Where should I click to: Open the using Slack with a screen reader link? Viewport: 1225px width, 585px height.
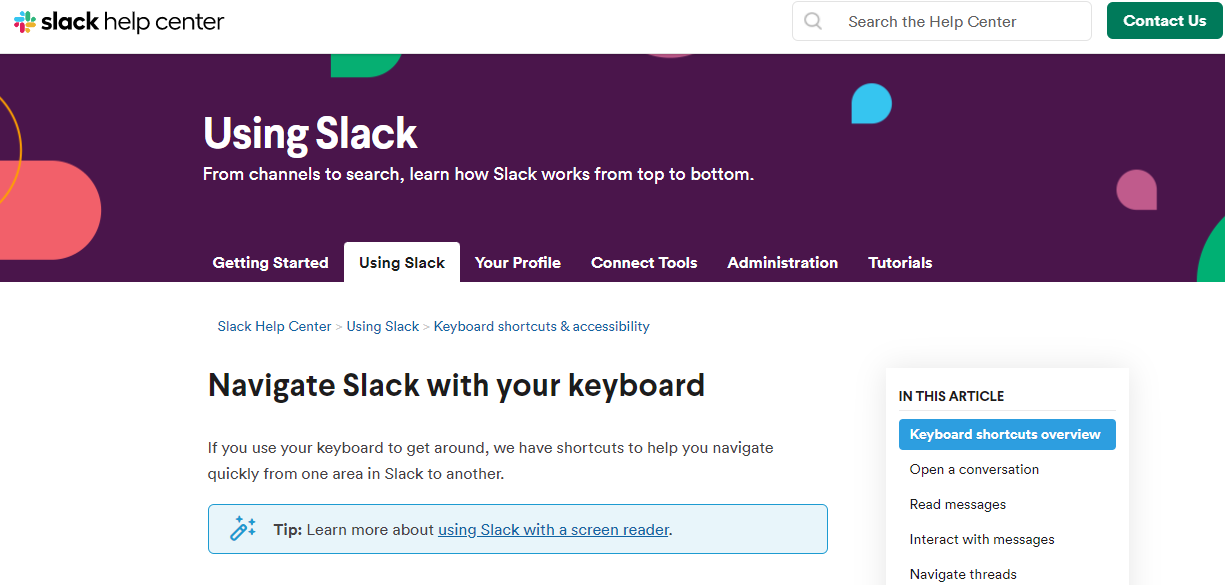coord(553,530)
